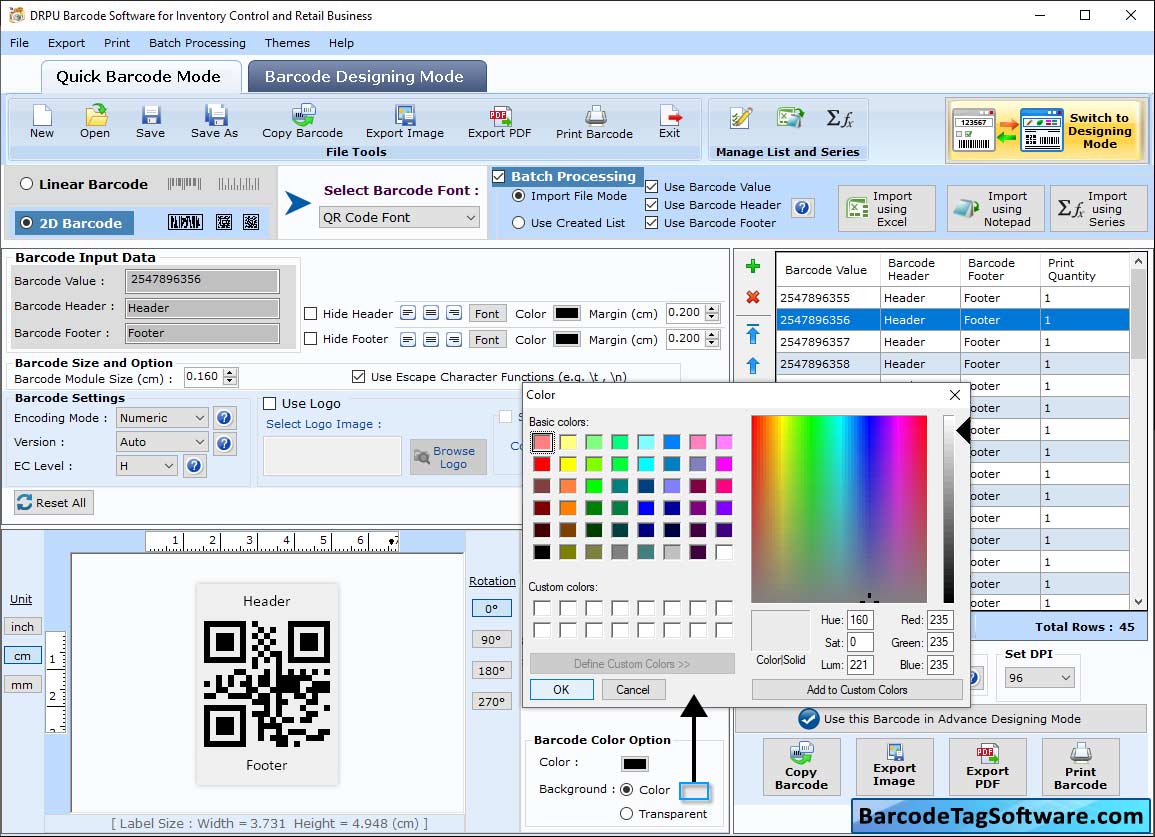Screen dimensions: 1155x837
Task: Open the Encoding Mode dropdown
Action: [x=162, y=418]
